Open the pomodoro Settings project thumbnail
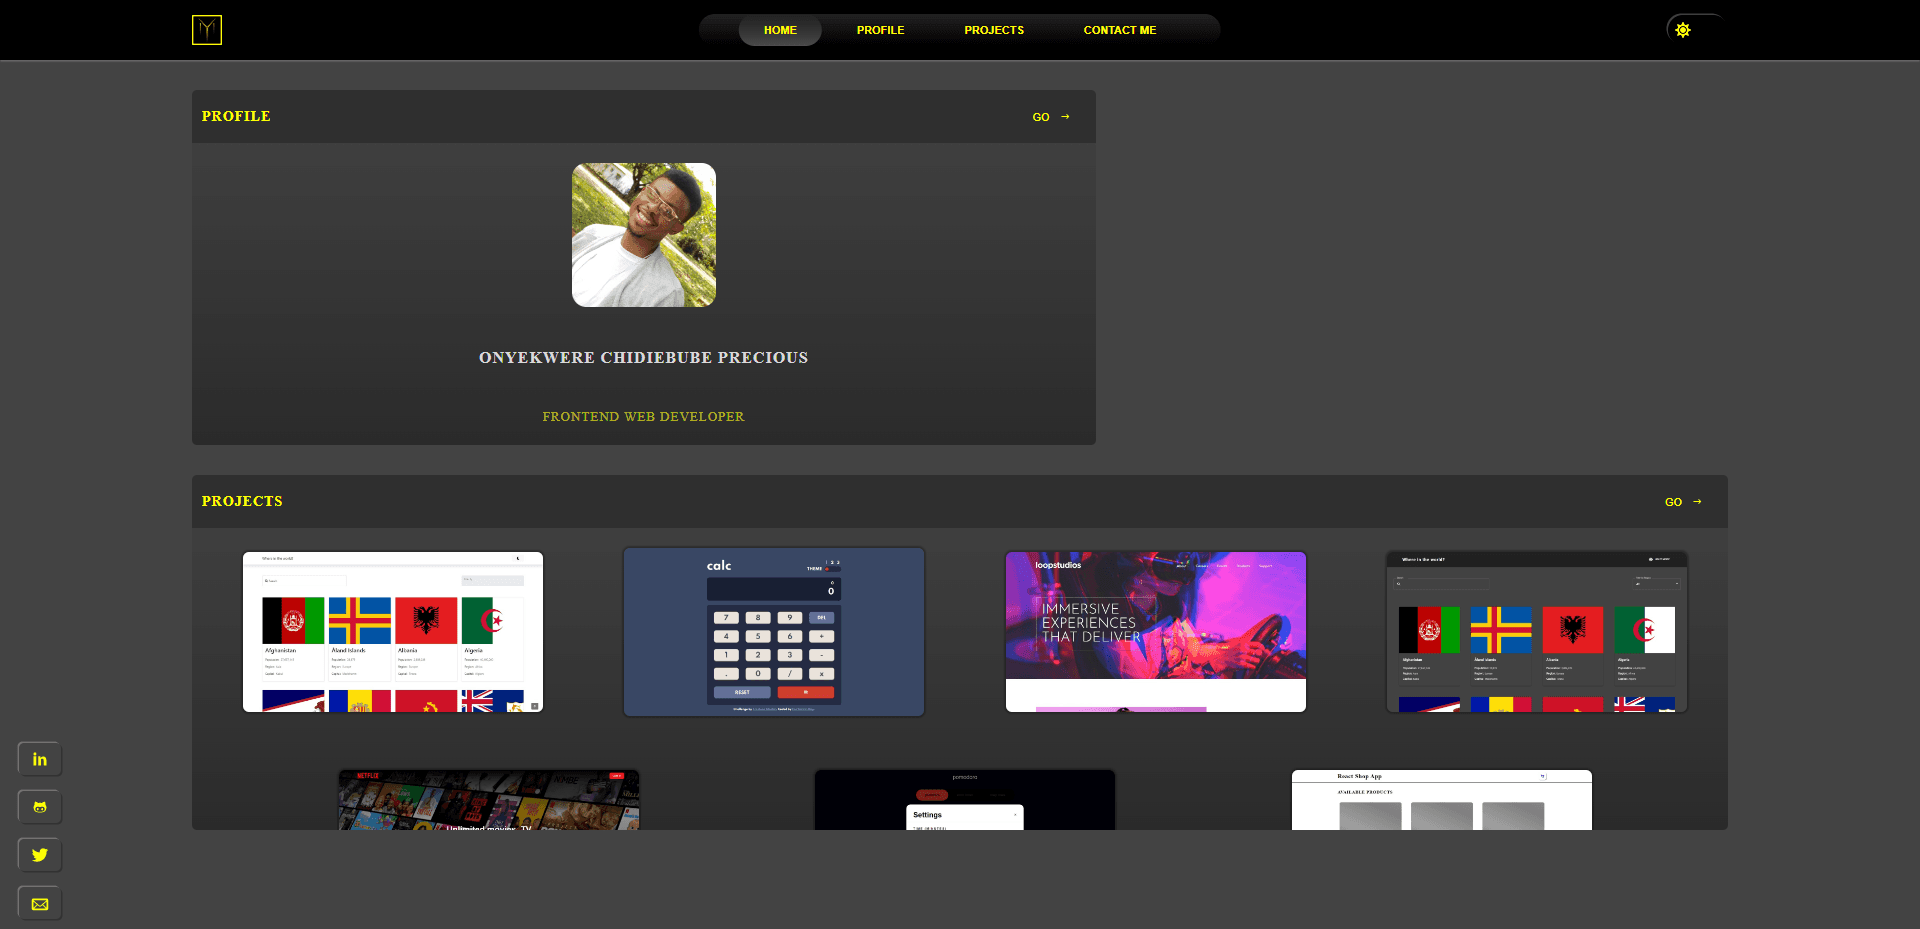The height and width of the screenshot is (929, 1920). point(965,800)
